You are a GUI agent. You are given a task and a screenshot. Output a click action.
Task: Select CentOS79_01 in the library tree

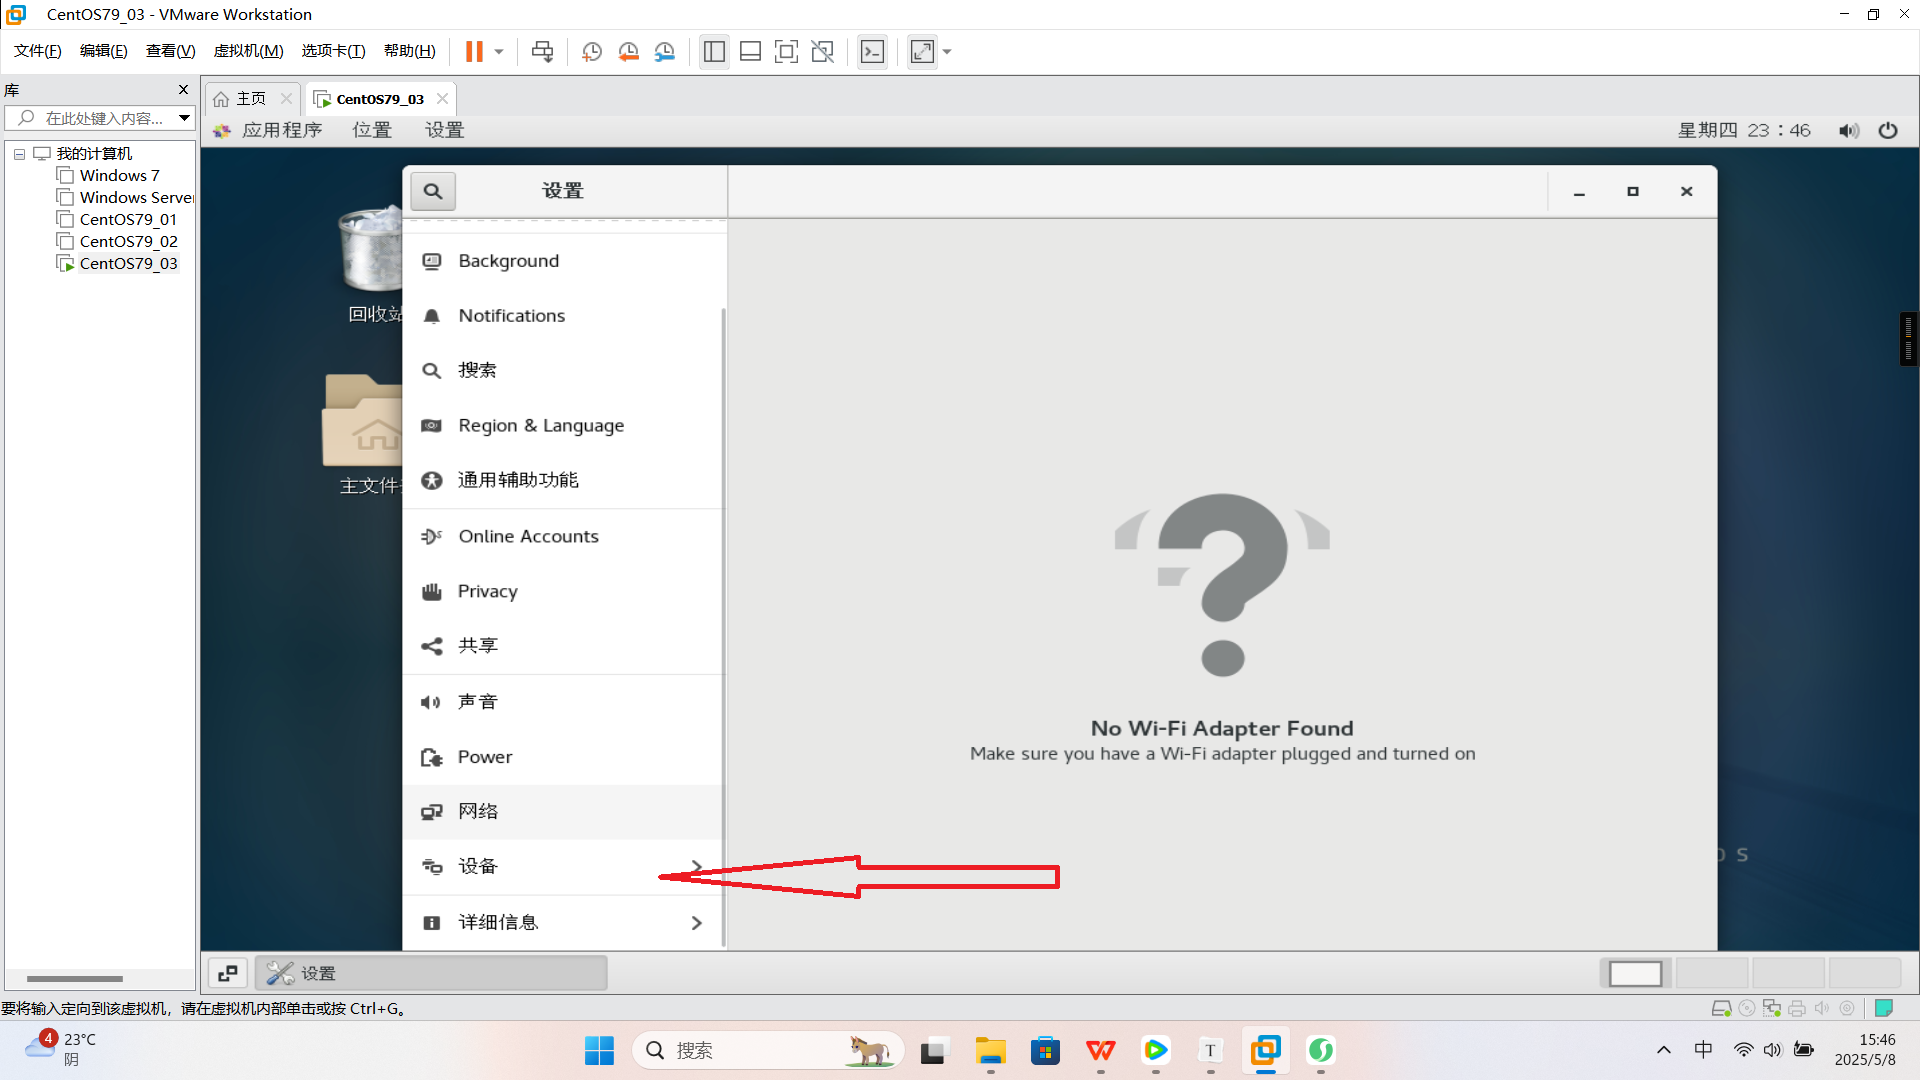pyautogui.click(x=128, y=220)
